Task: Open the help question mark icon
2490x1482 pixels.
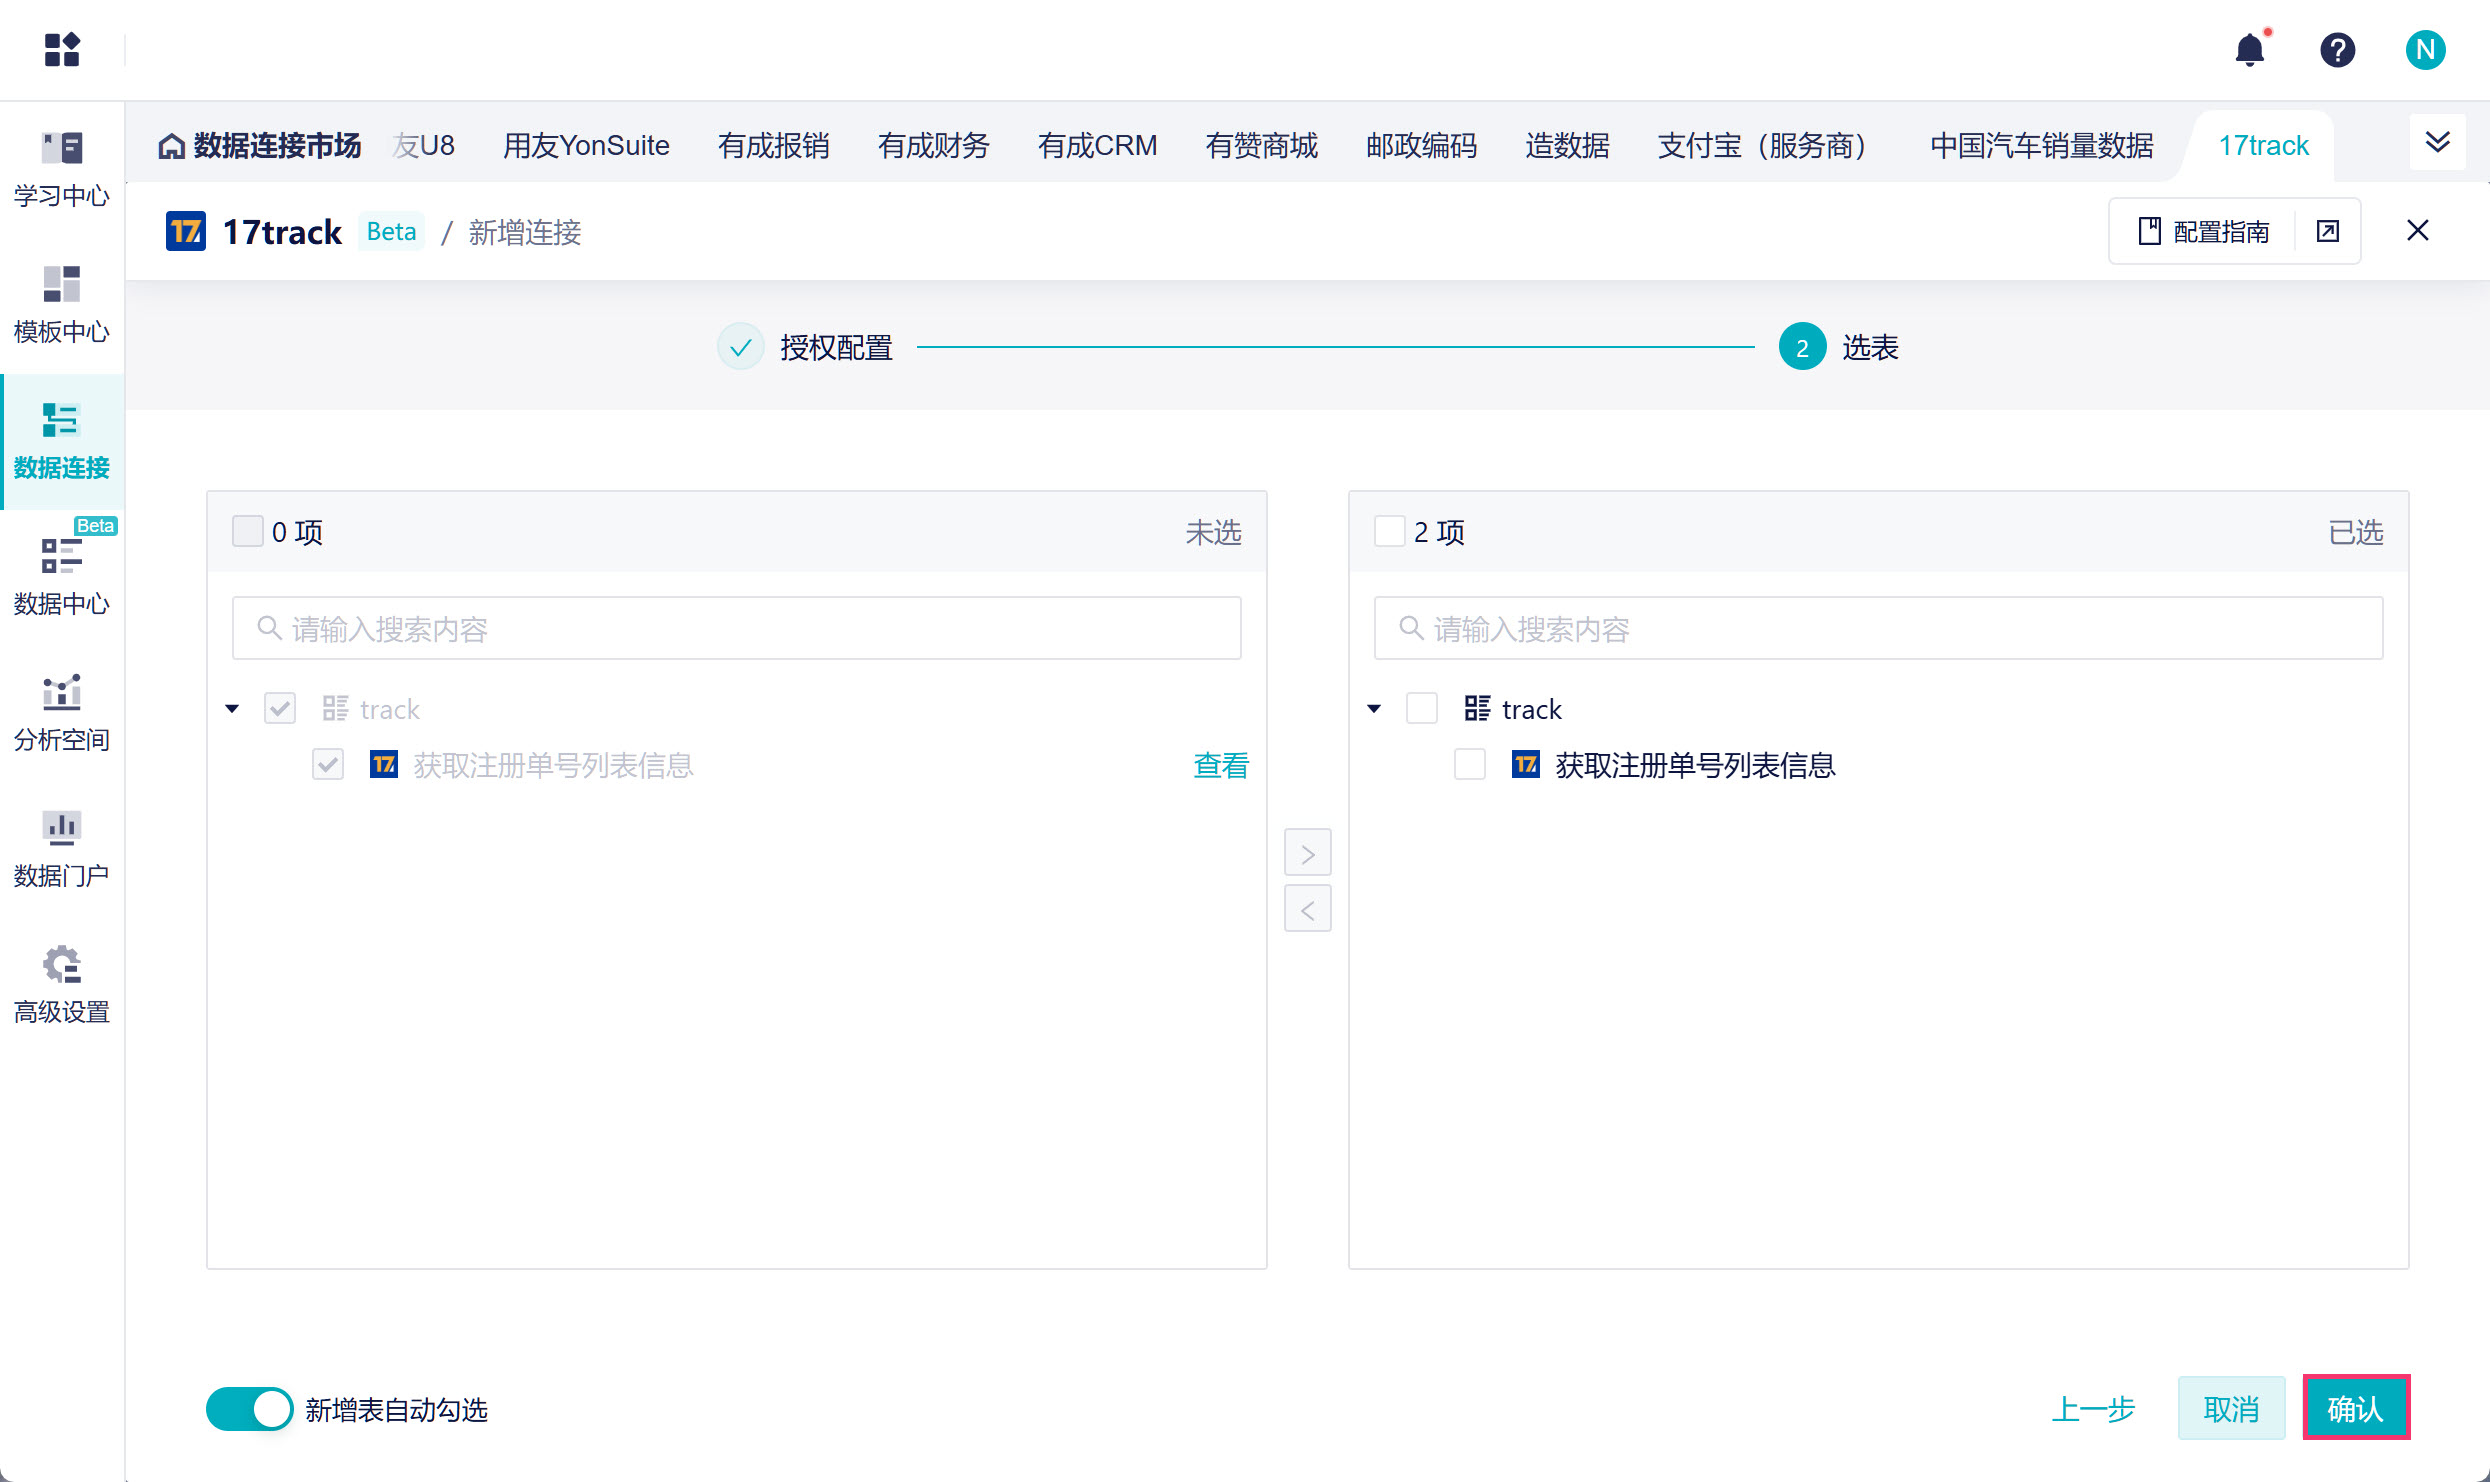Action: pos(2338,49)
